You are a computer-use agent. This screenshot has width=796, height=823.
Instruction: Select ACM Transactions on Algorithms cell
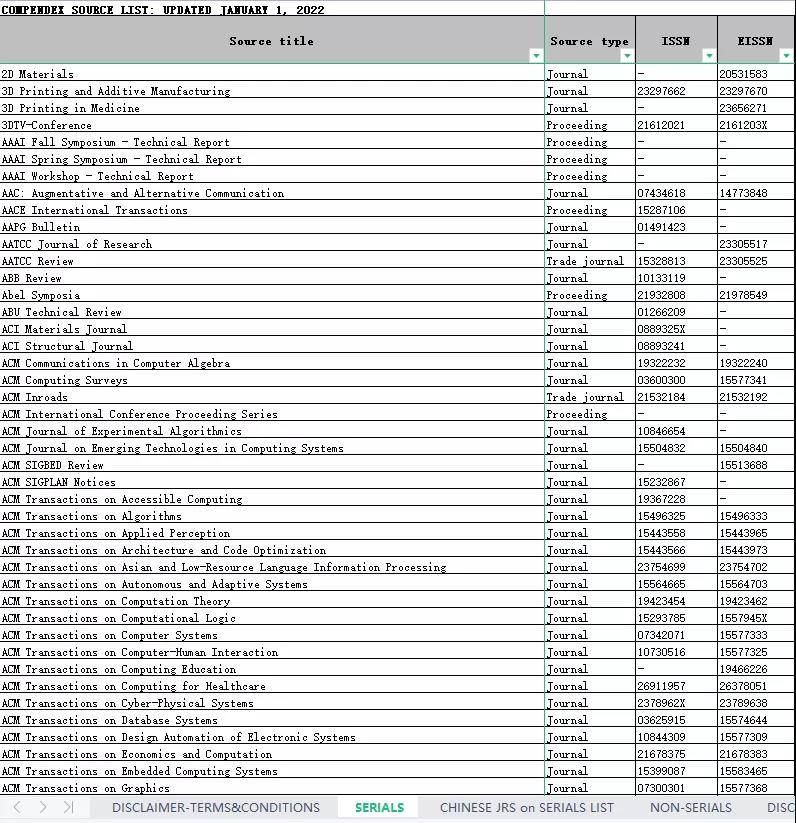pyautogui.click(x=272, y=516)
